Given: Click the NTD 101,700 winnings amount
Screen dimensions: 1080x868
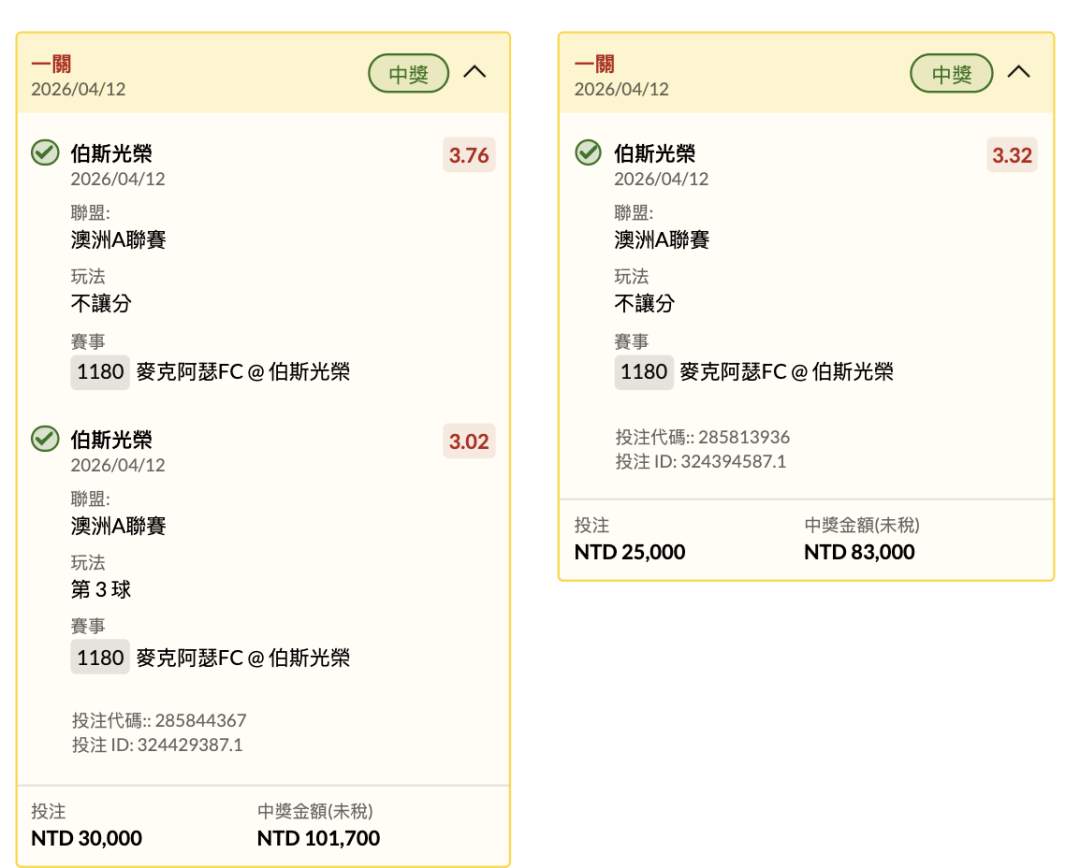Looking at the screenshot, I should (318, 838).
